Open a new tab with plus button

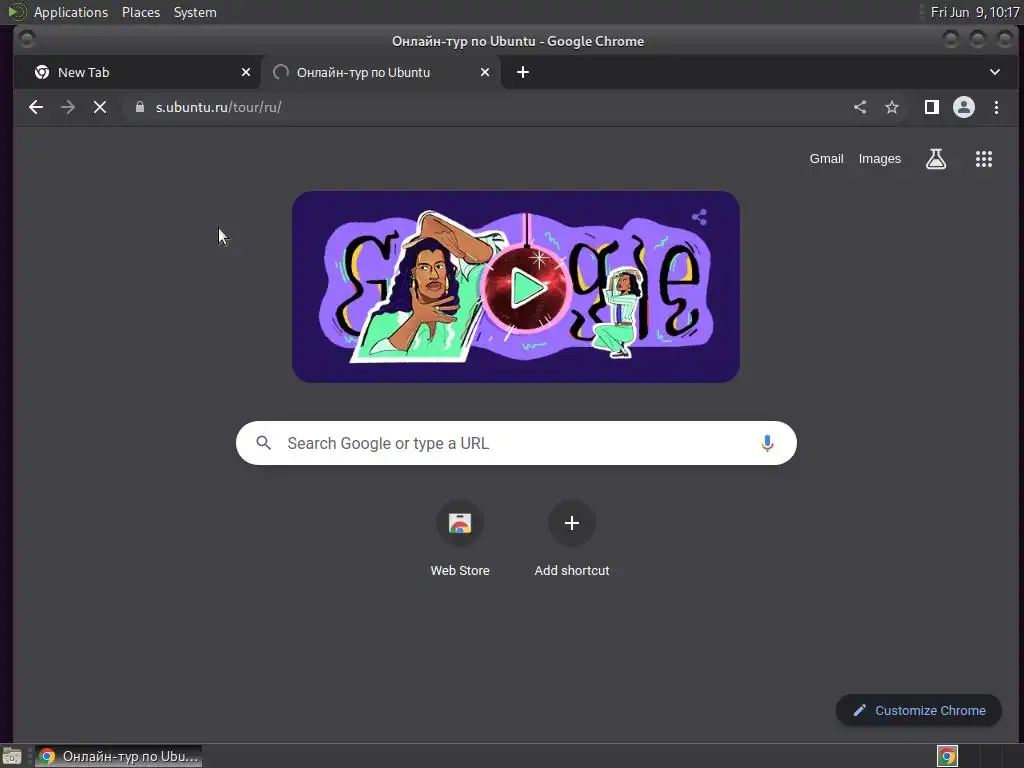click(523, 72)
